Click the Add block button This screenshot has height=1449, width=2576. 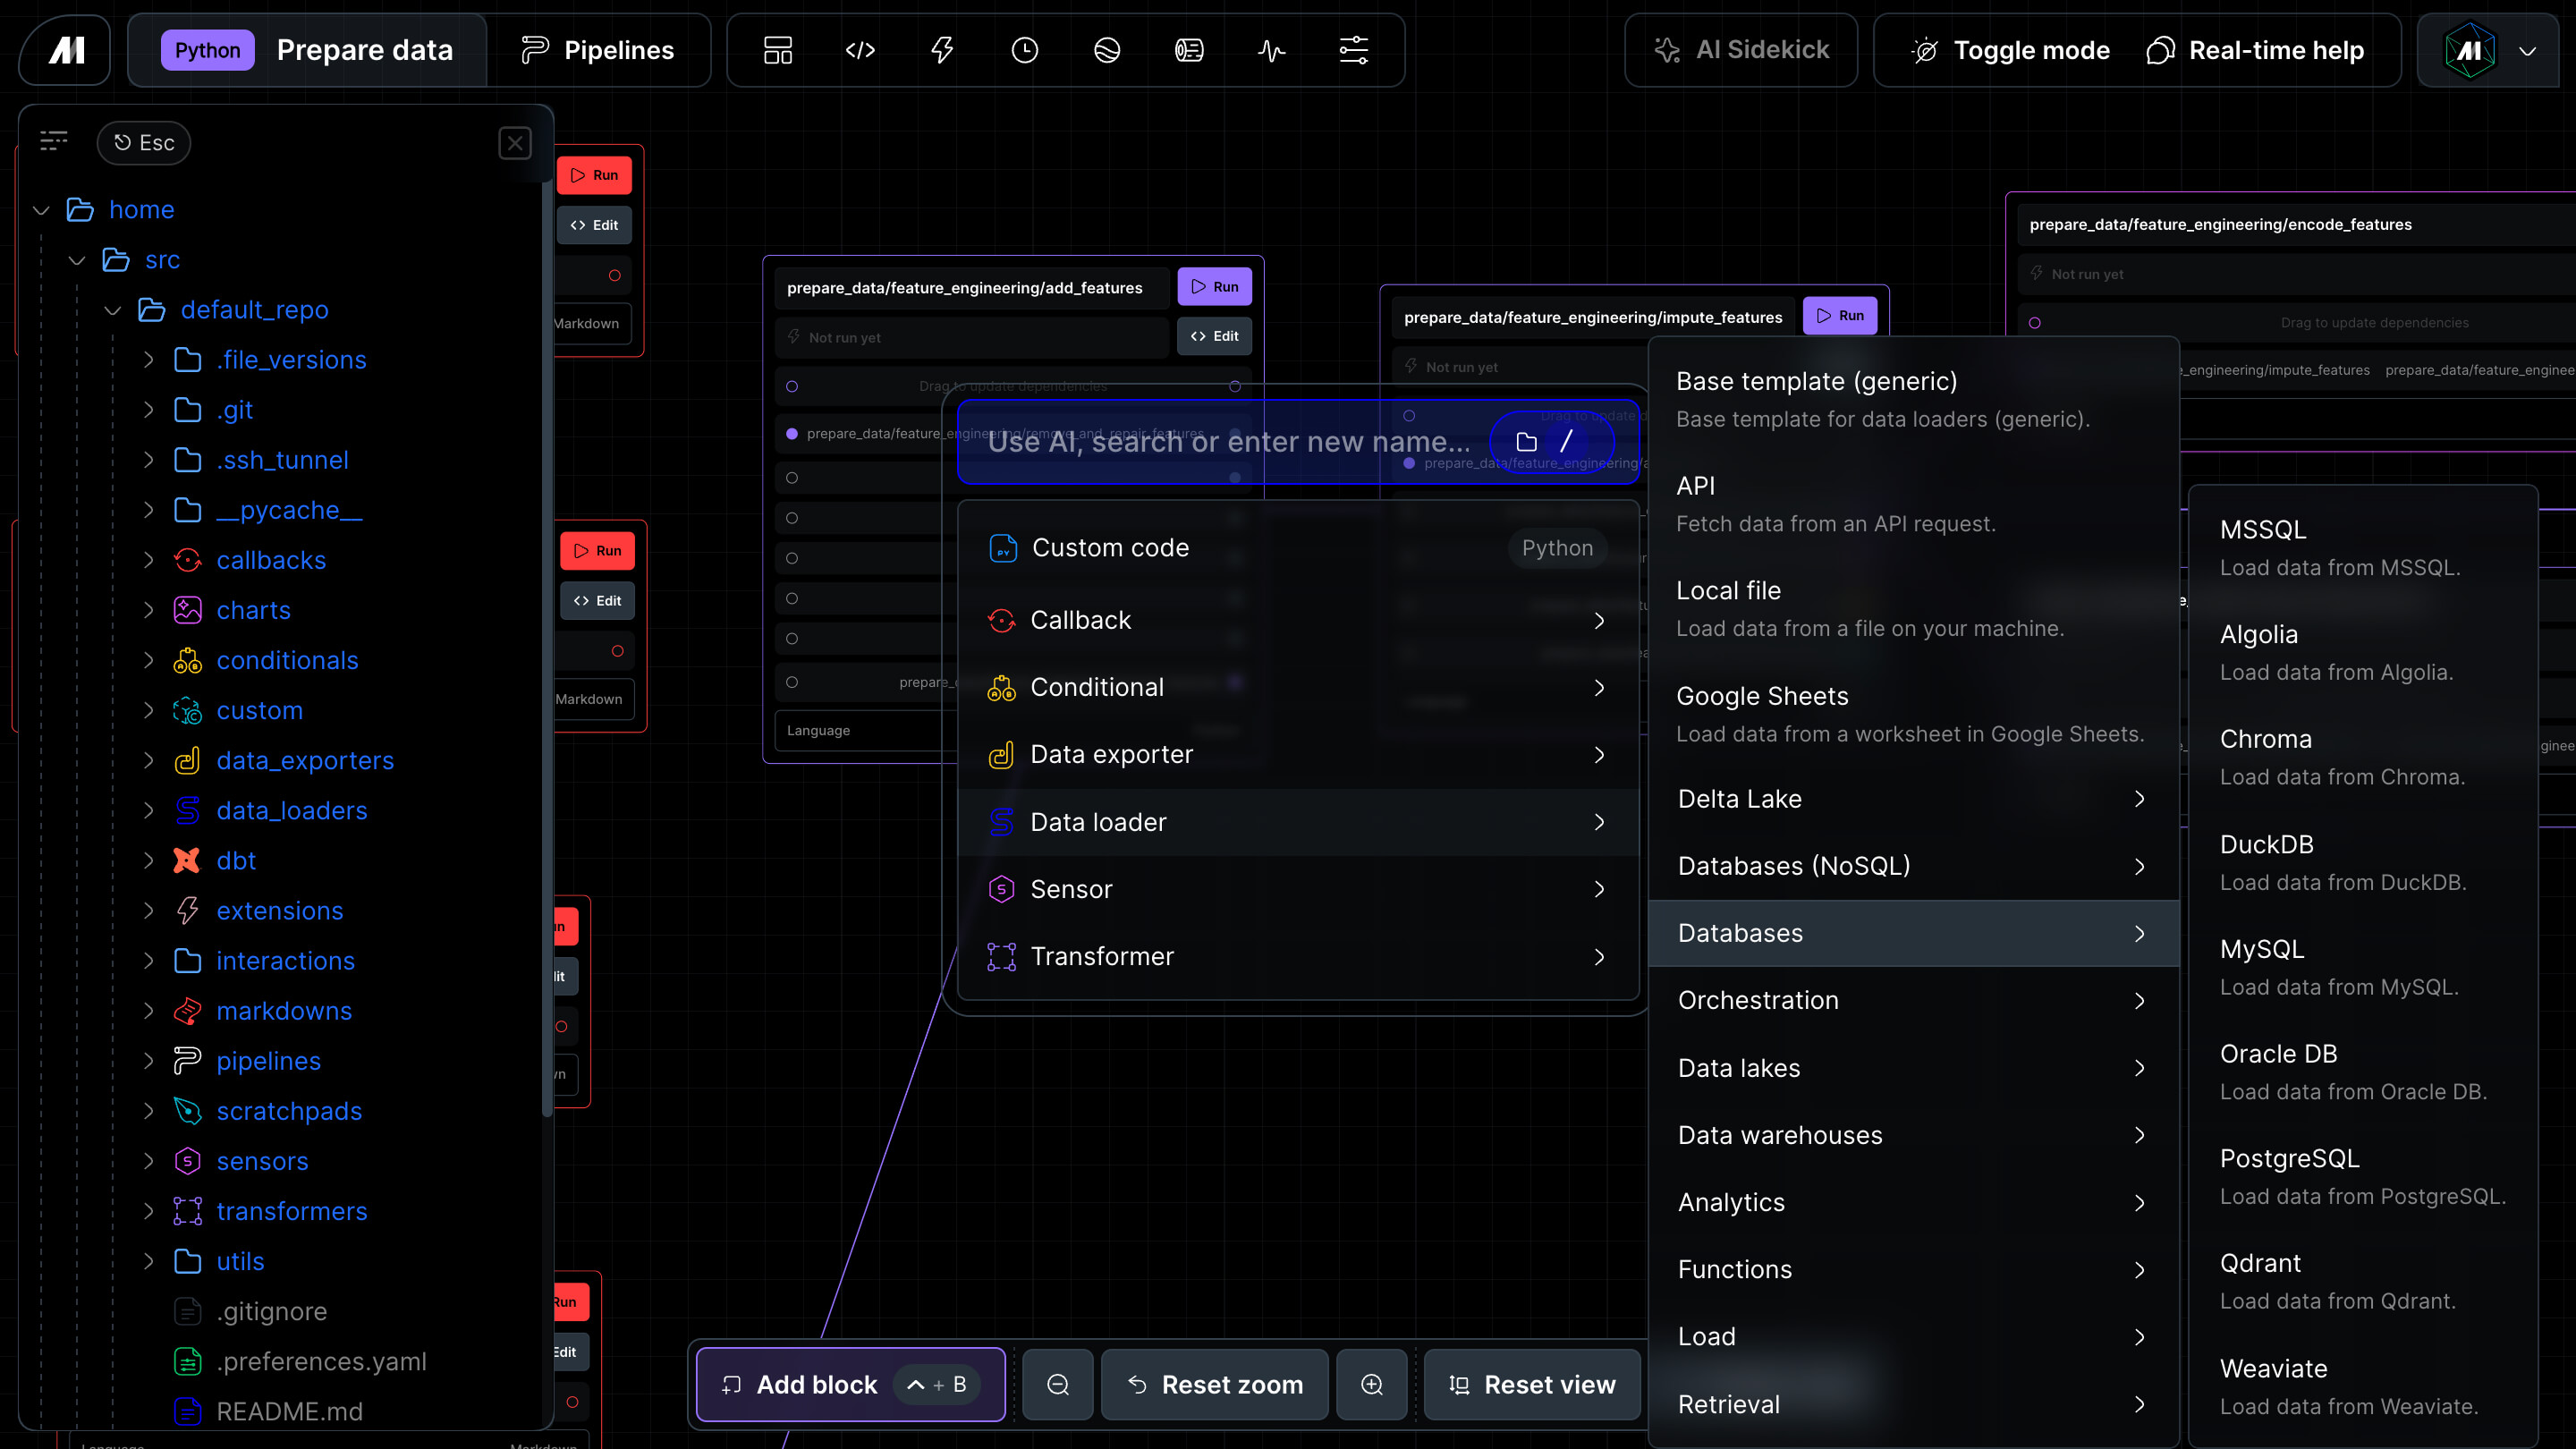pyautogui.click(x=851, y=1384)
